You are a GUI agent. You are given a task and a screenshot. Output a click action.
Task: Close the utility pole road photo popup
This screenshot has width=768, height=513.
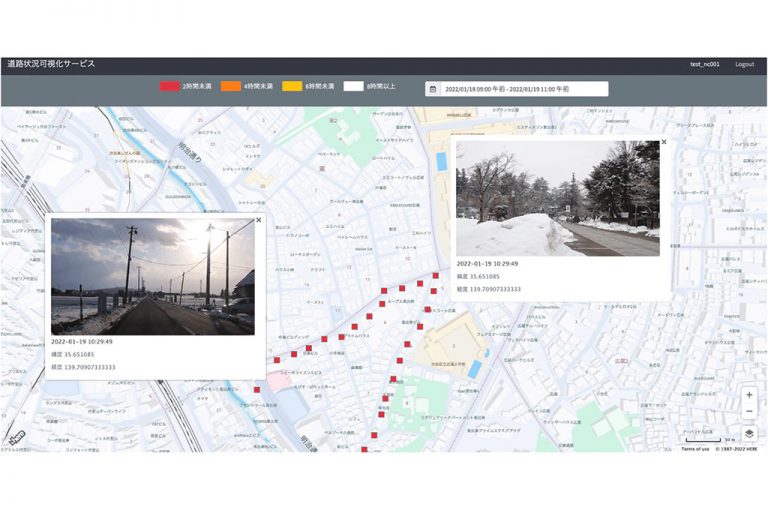[x=258, y=219]
